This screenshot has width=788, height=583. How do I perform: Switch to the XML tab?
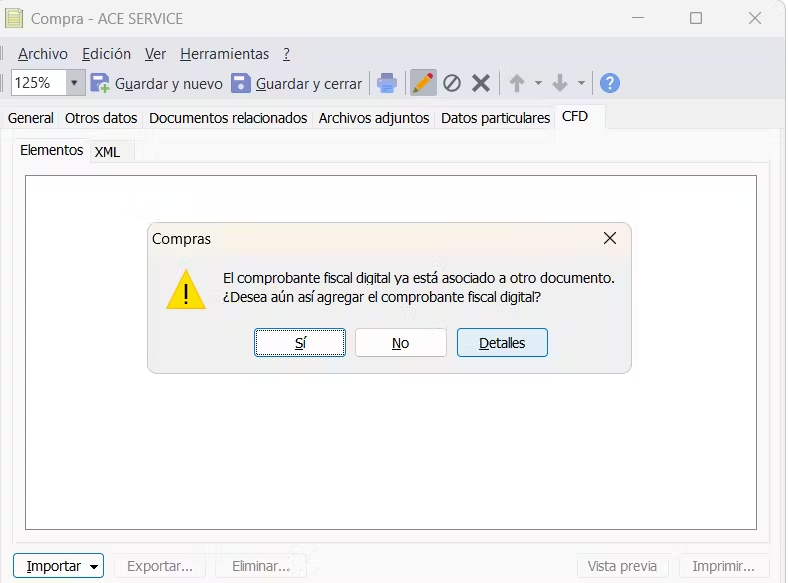click(x=107, y=152)
